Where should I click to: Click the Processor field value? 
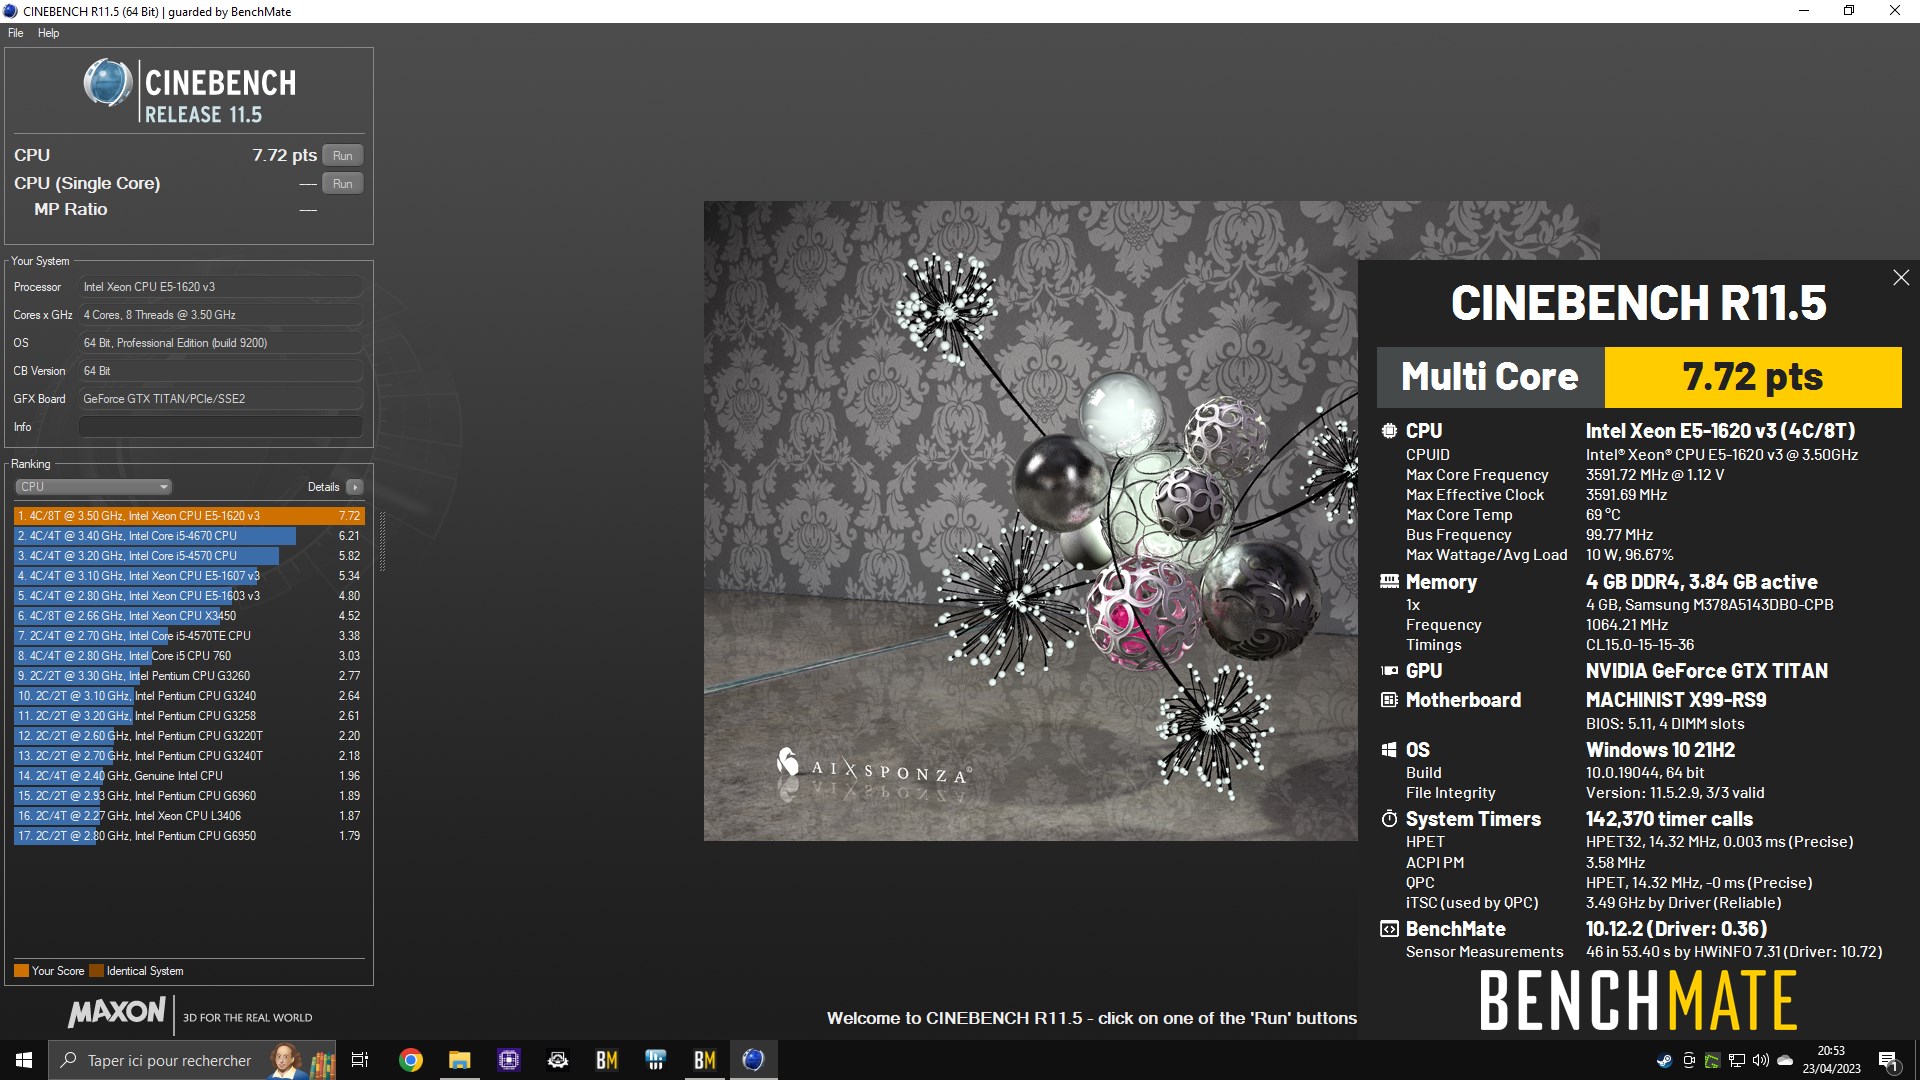(x=220, y=287)
